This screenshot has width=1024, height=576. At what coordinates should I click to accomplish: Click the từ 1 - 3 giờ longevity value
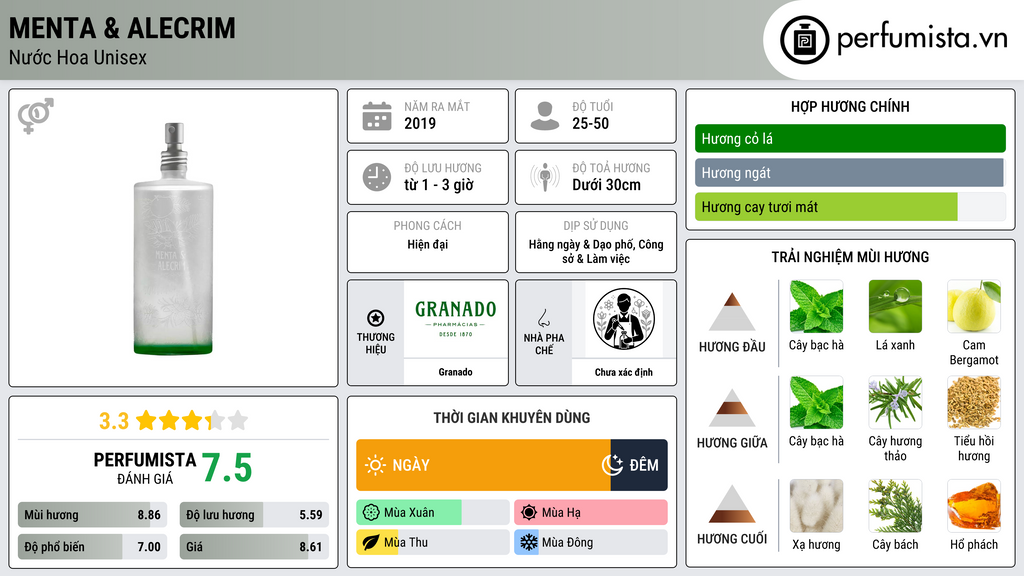439,185
